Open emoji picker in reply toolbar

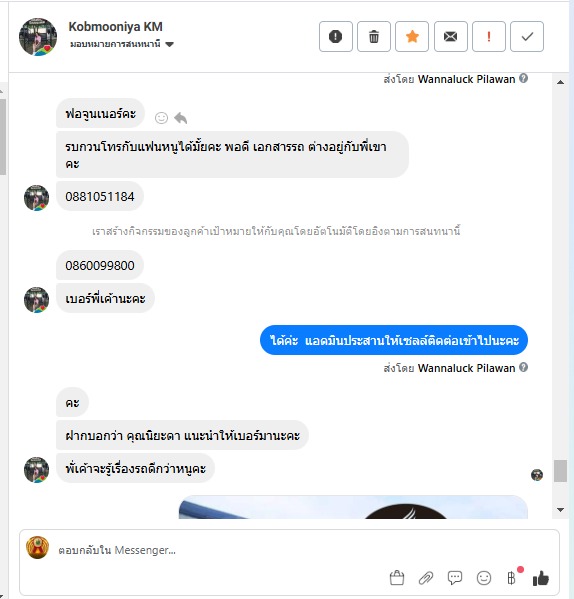pos(484,578)
